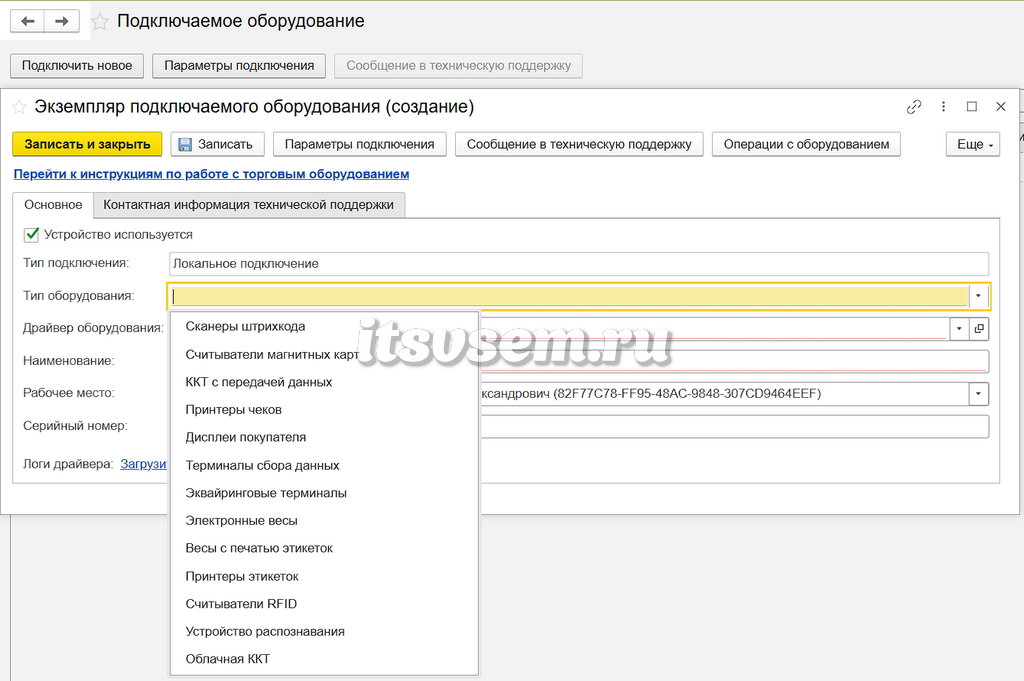Image resolution: width=1024 pixels, height=681 pixels.
Task: Expand the Рабочее место dropdown arrow
Action: [978, 394]
